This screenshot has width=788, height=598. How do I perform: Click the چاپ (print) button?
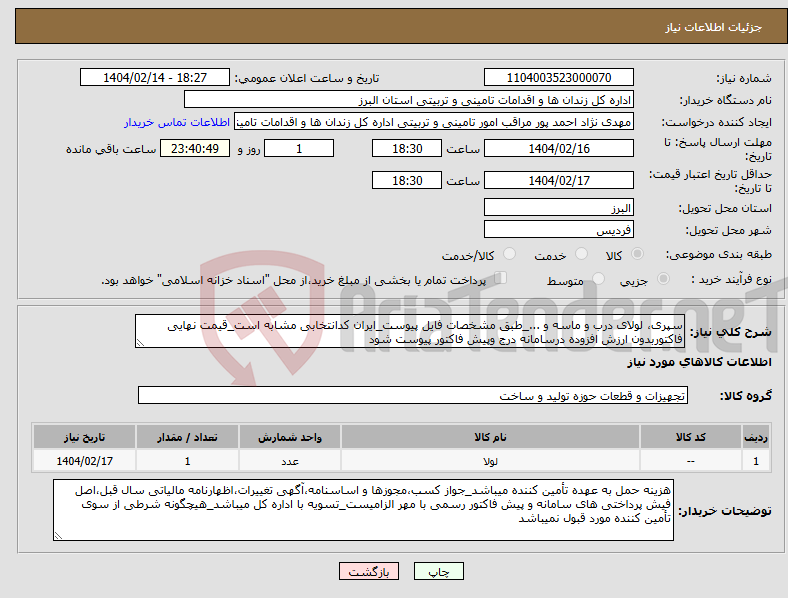(x=438, y=571)
